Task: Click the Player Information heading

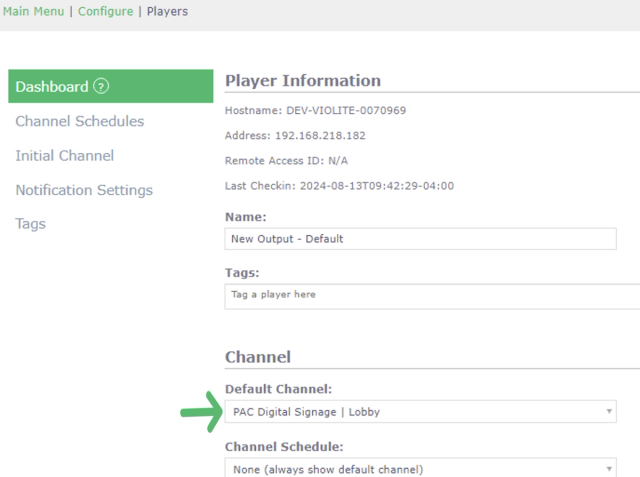Action: pos(303,81)
